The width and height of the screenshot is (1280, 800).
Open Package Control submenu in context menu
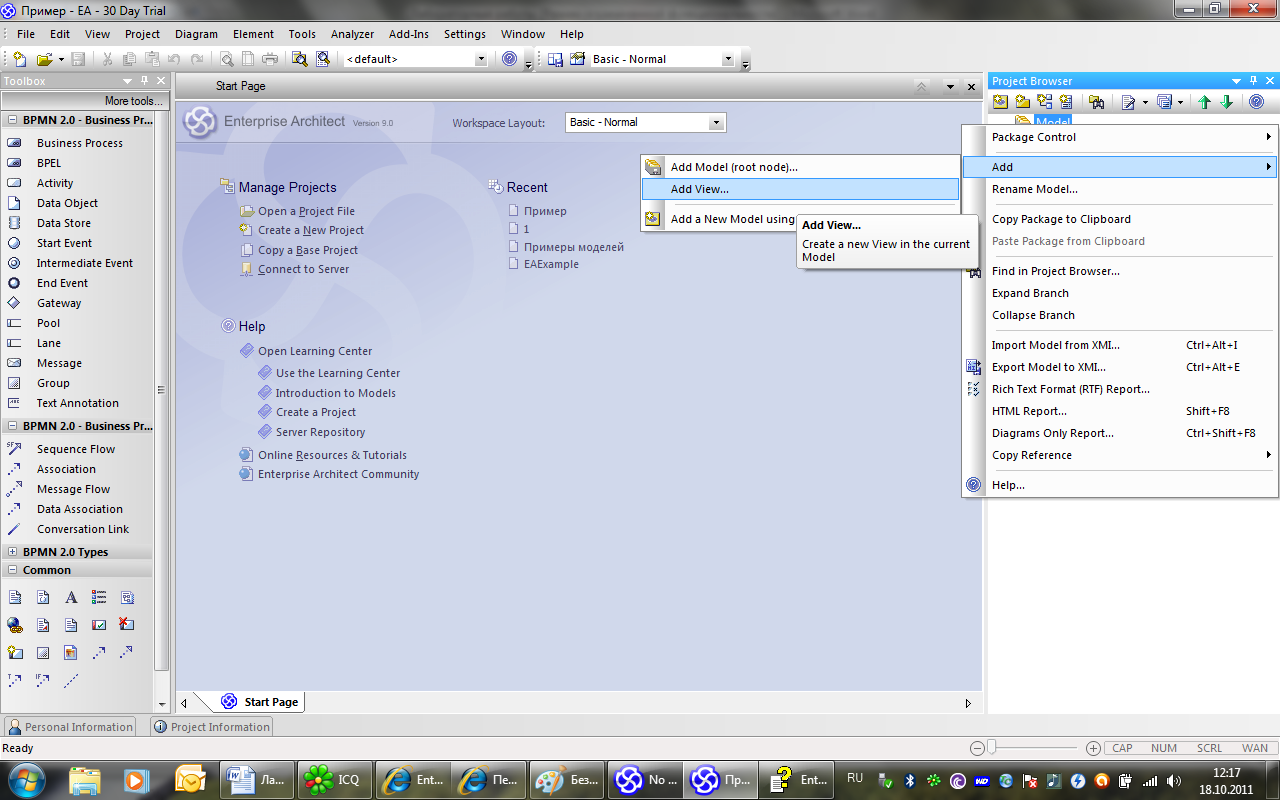[x=1120, y=137]
